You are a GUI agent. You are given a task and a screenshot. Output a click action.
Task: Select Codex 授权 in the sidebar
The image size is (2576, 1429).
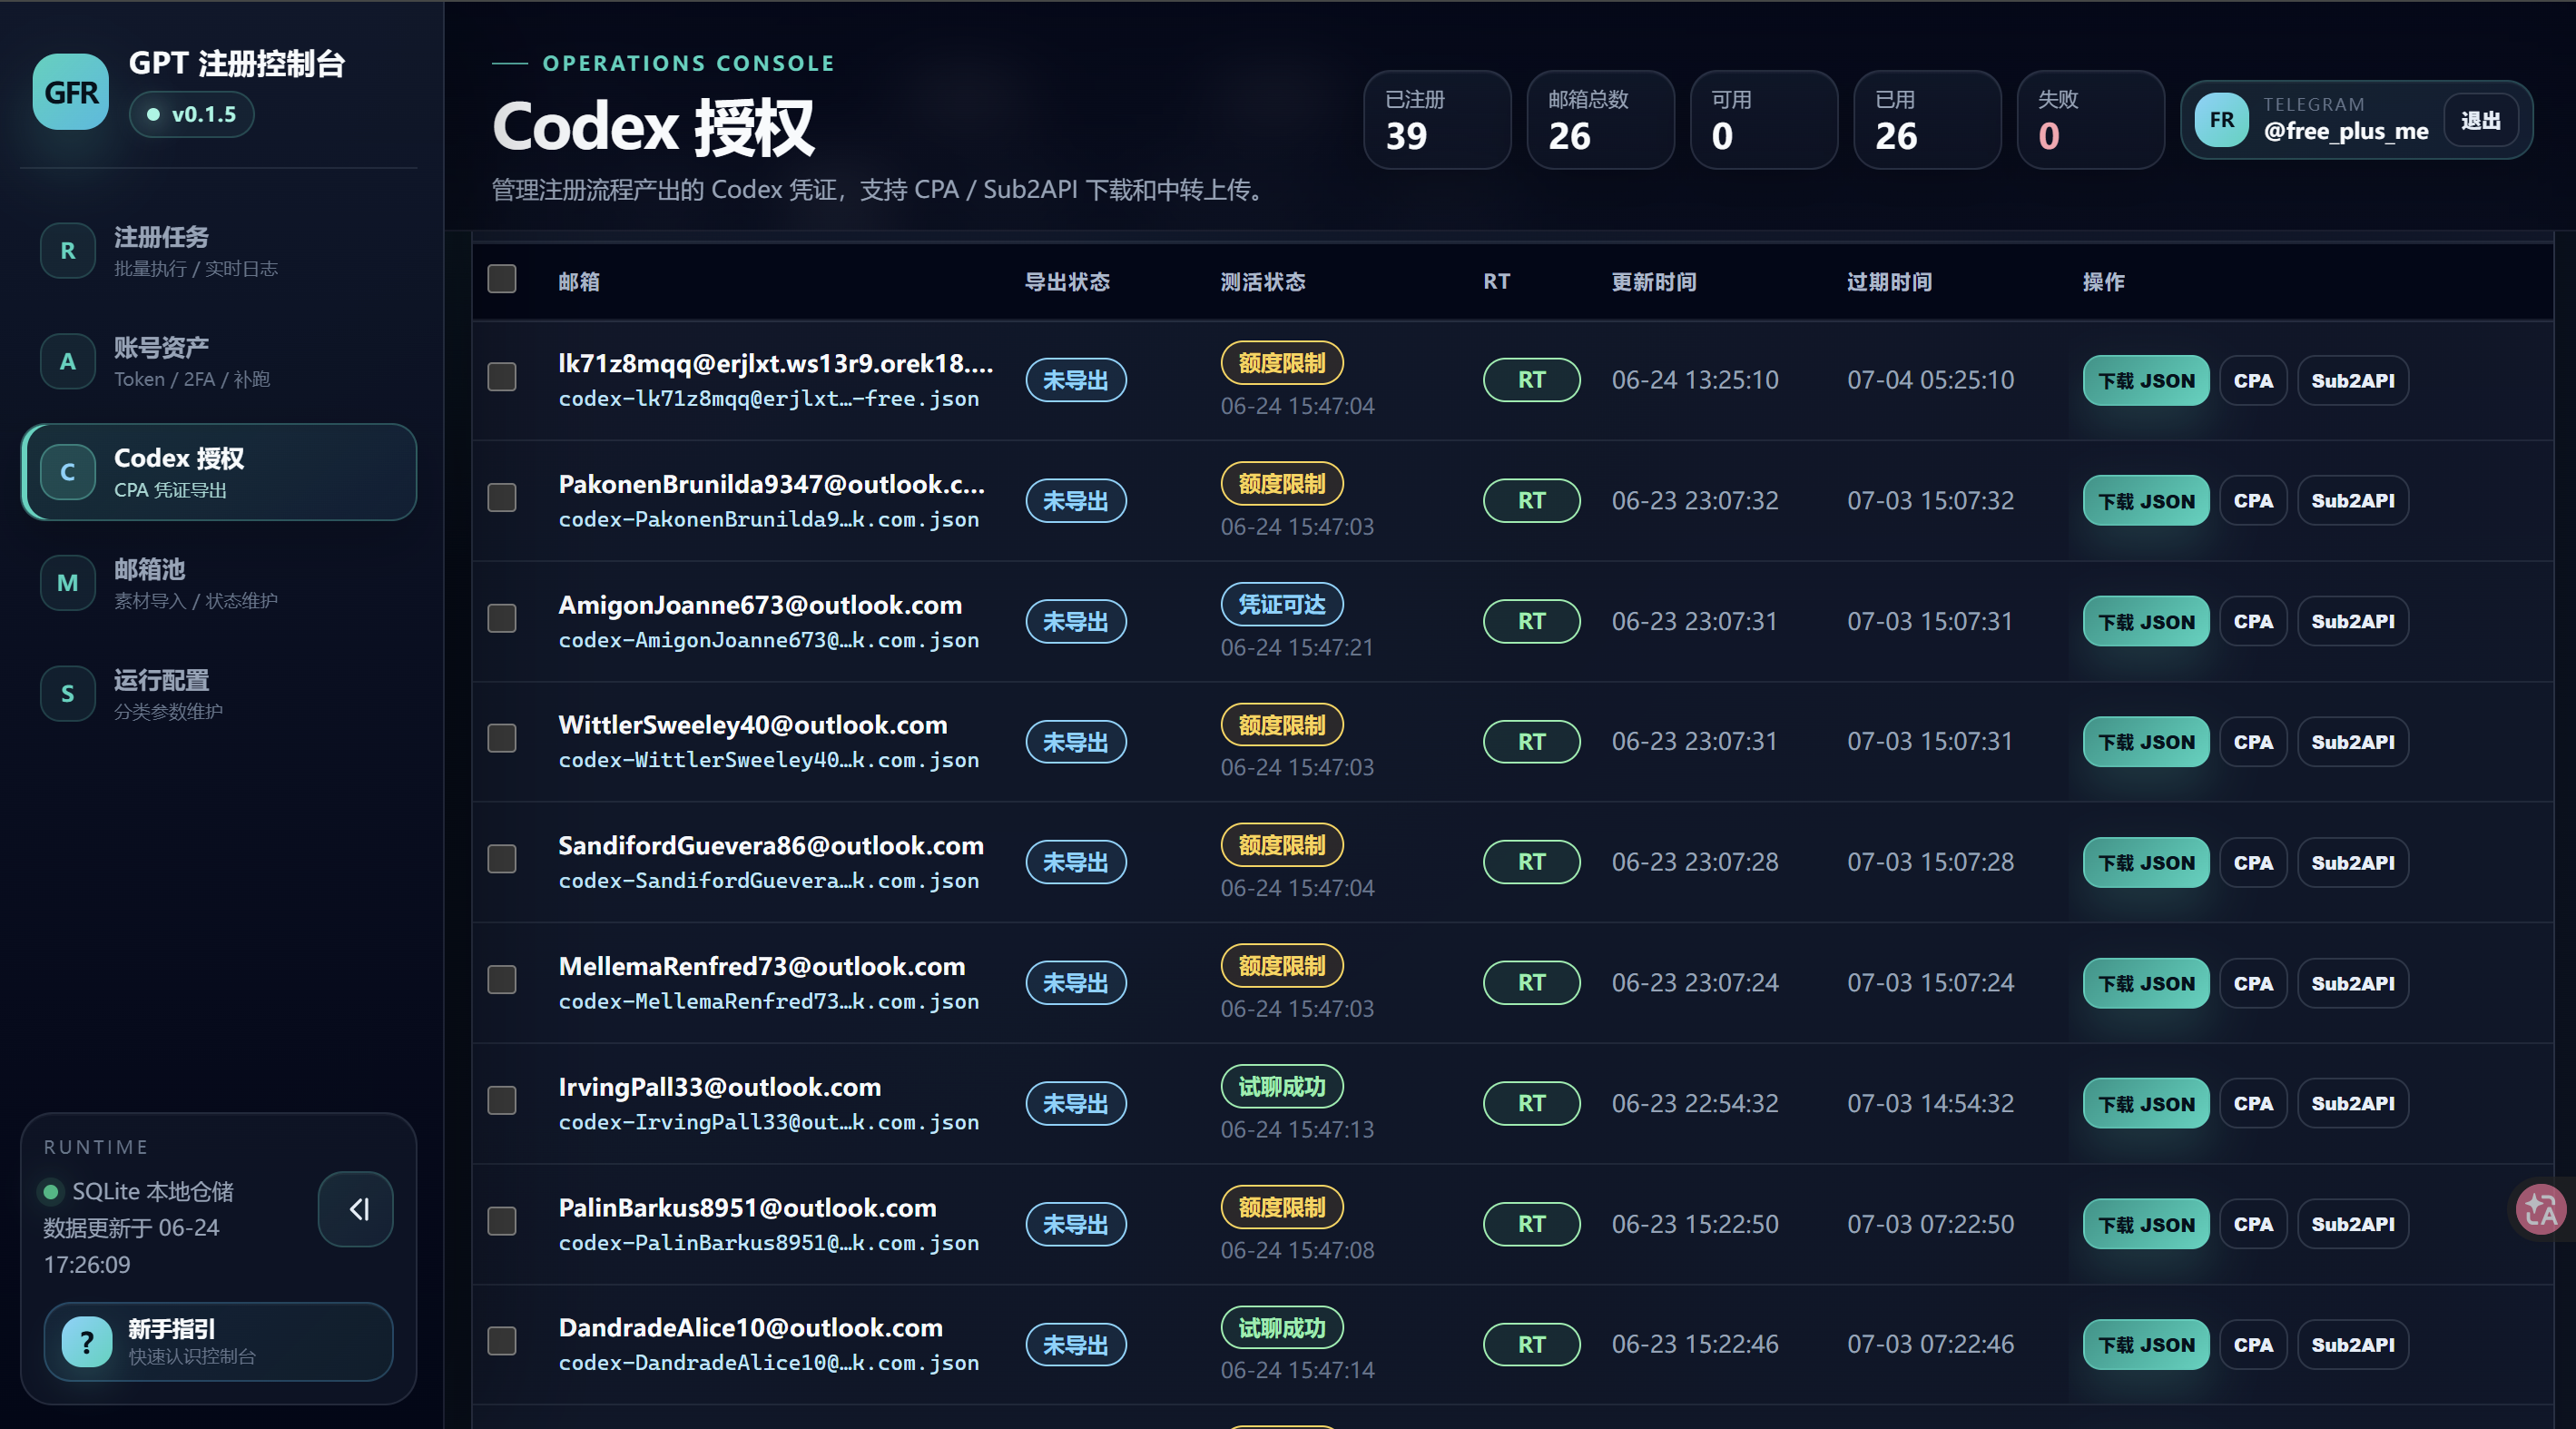coord(219,472)
